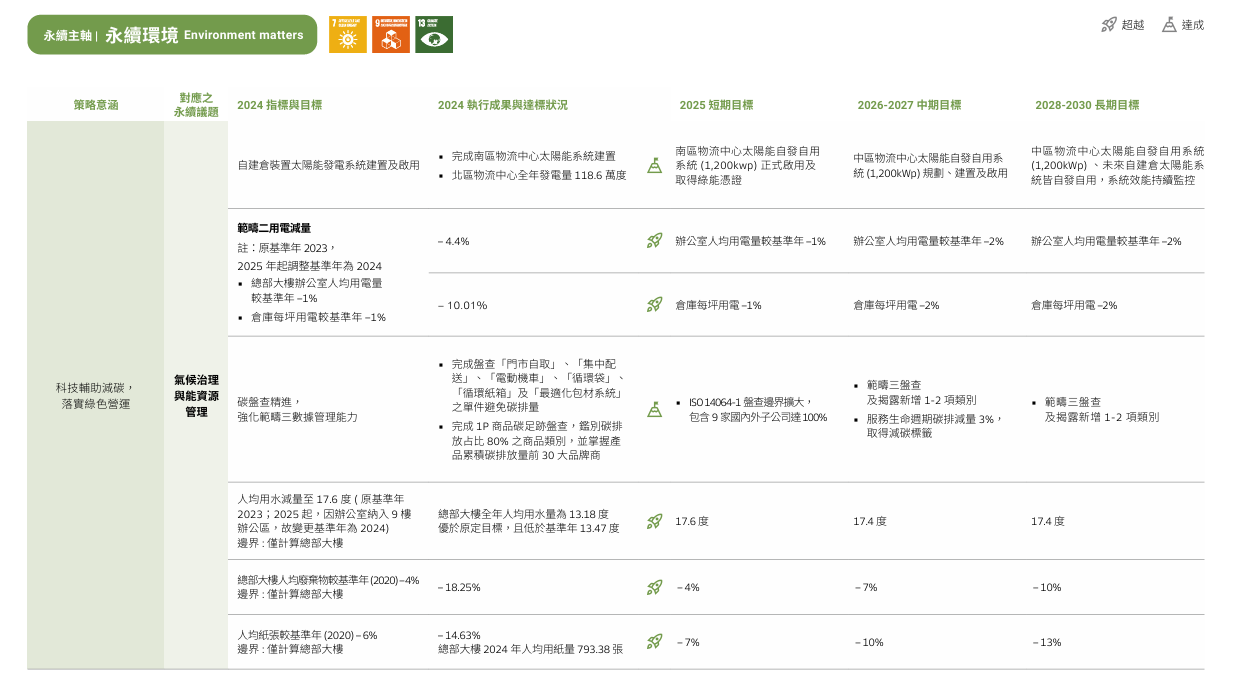Click the 範疇二用電減量 bold heading
The height and width of the screenshot is (688, 1233).
(x=274, y=228)
